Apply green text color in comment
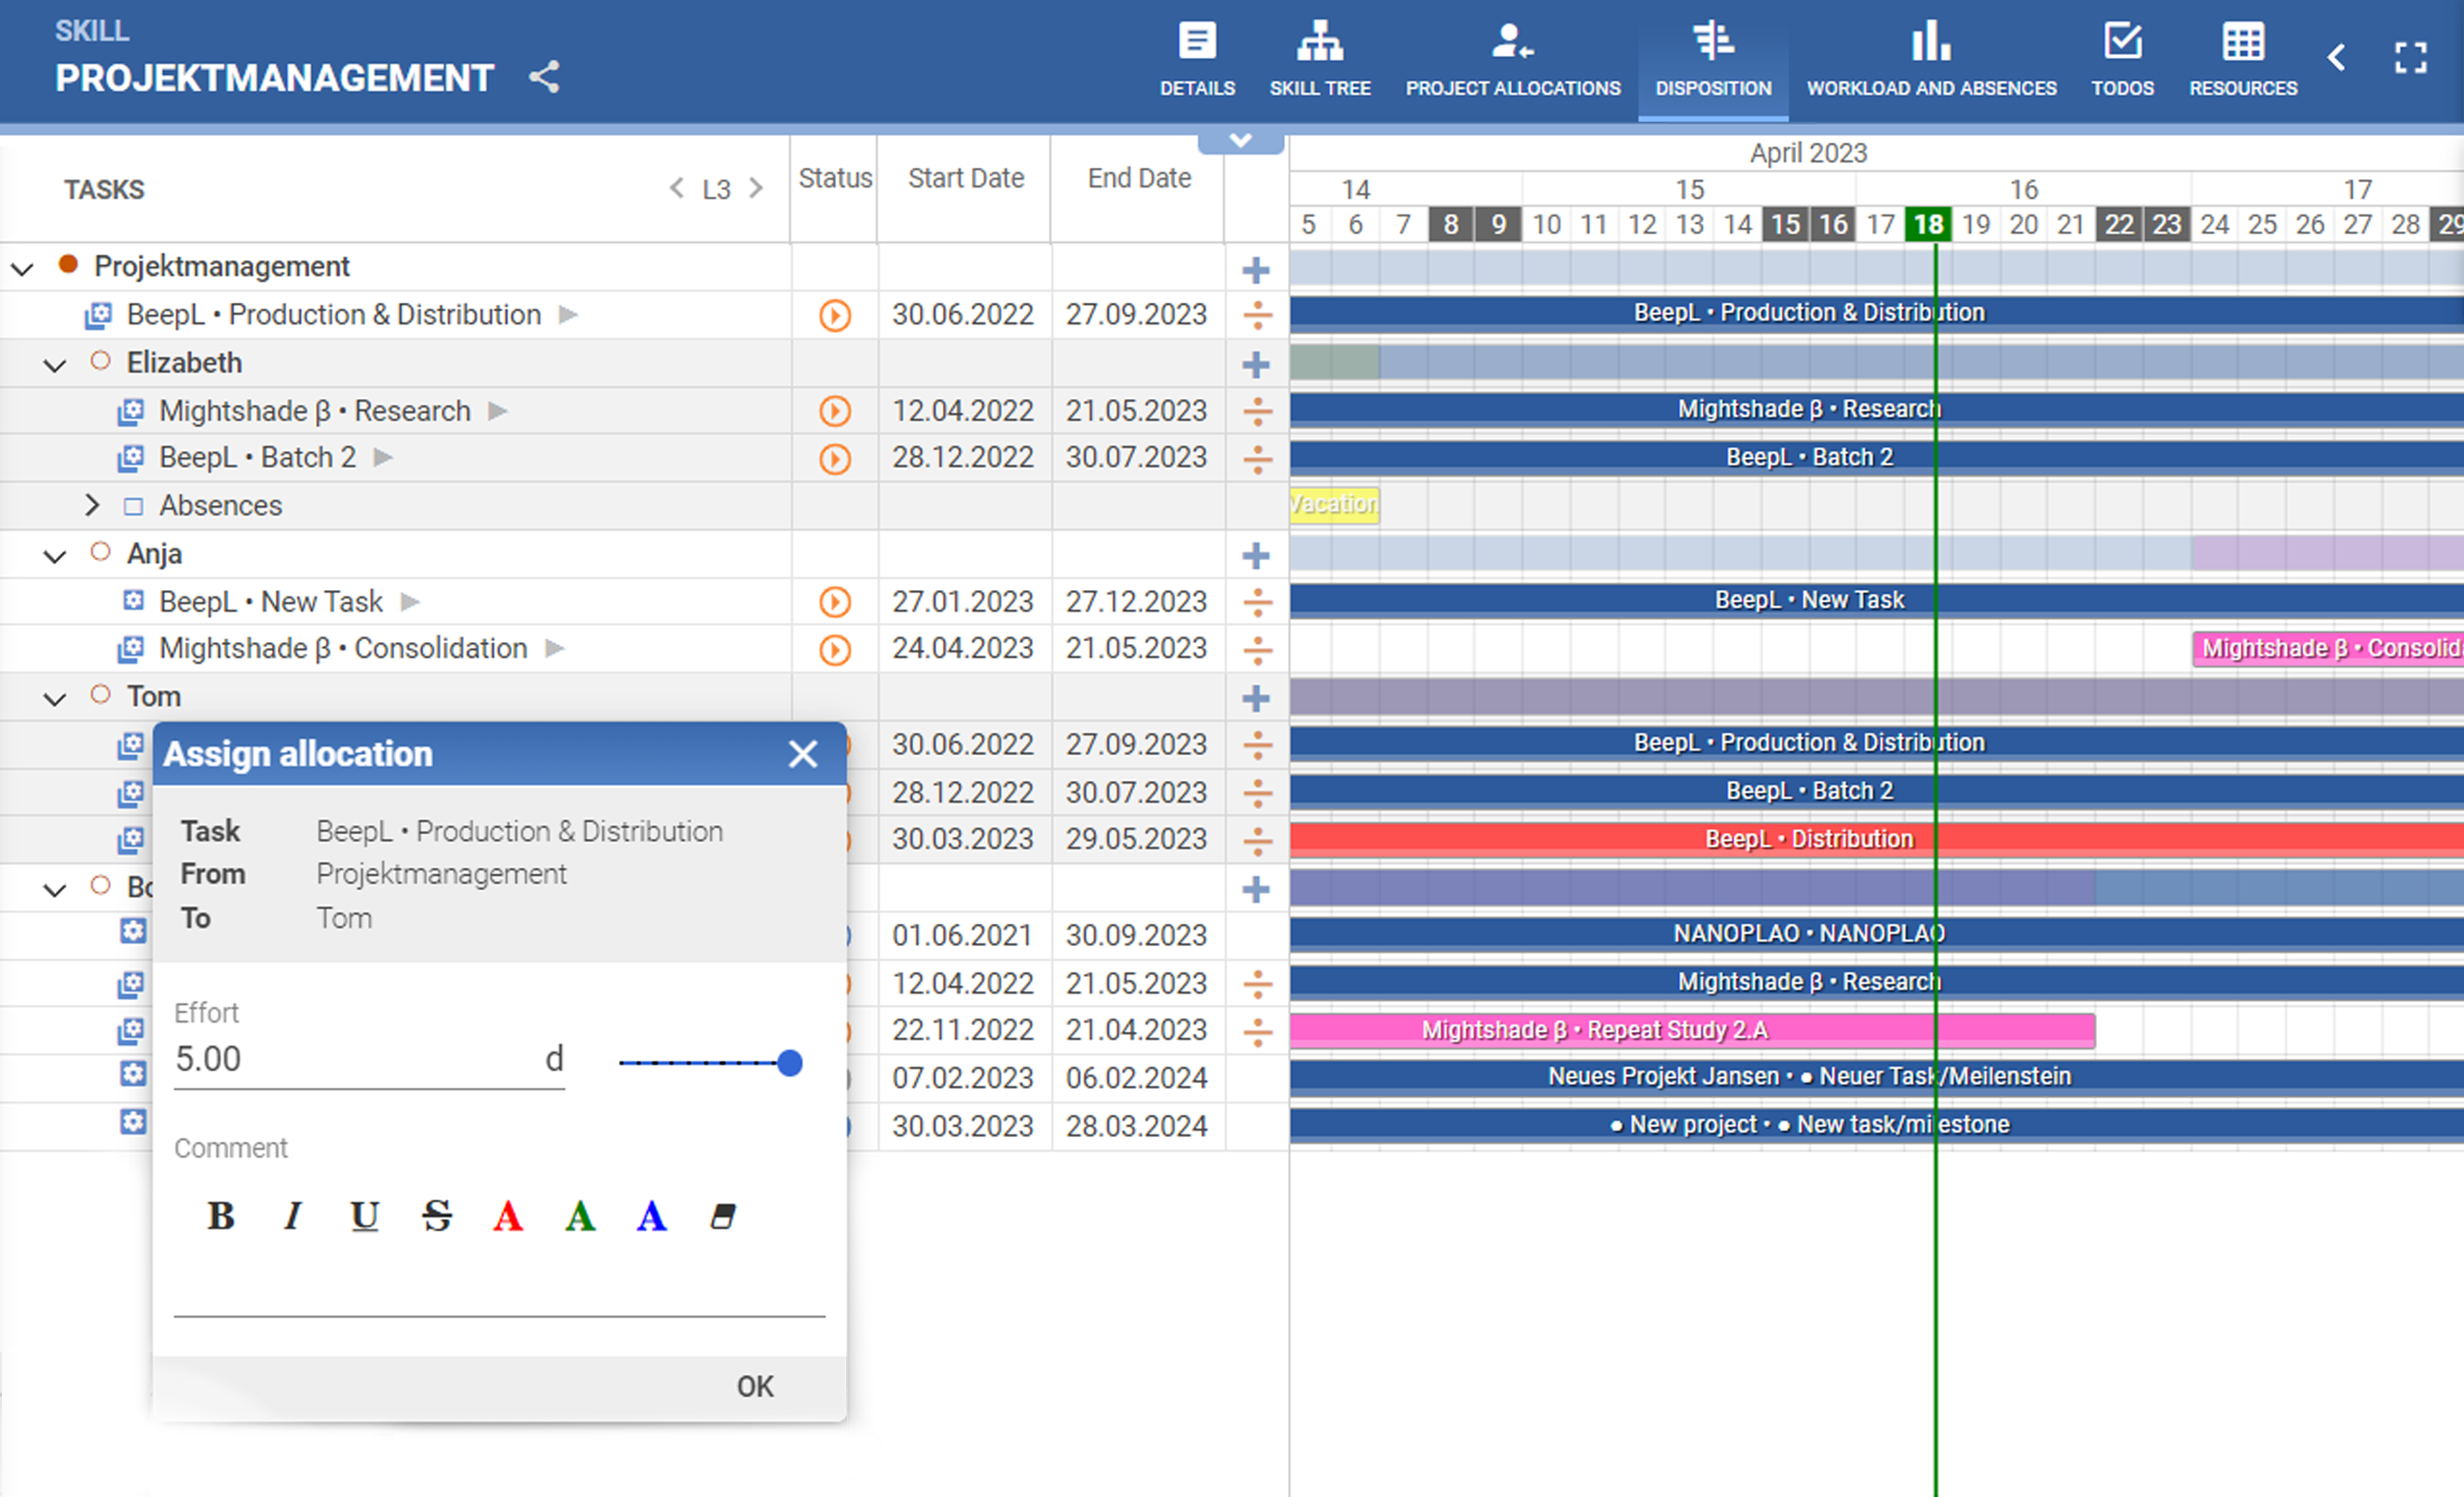Image resolution: width=2464 pixels, height=1497 pixels. [580, 1216]
